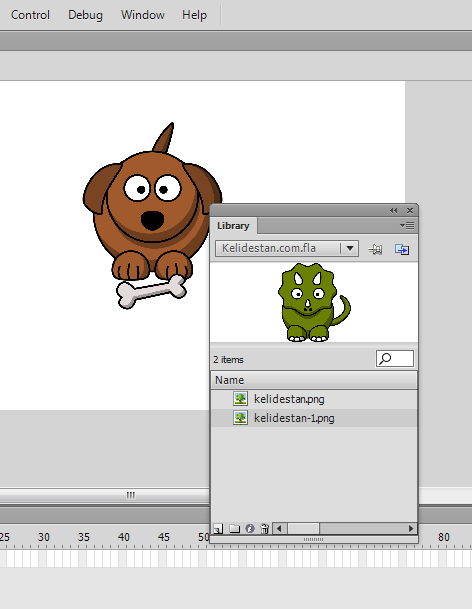Click the New Symbol icon in Library
The image size is (472, 609).
coord(218,529)
